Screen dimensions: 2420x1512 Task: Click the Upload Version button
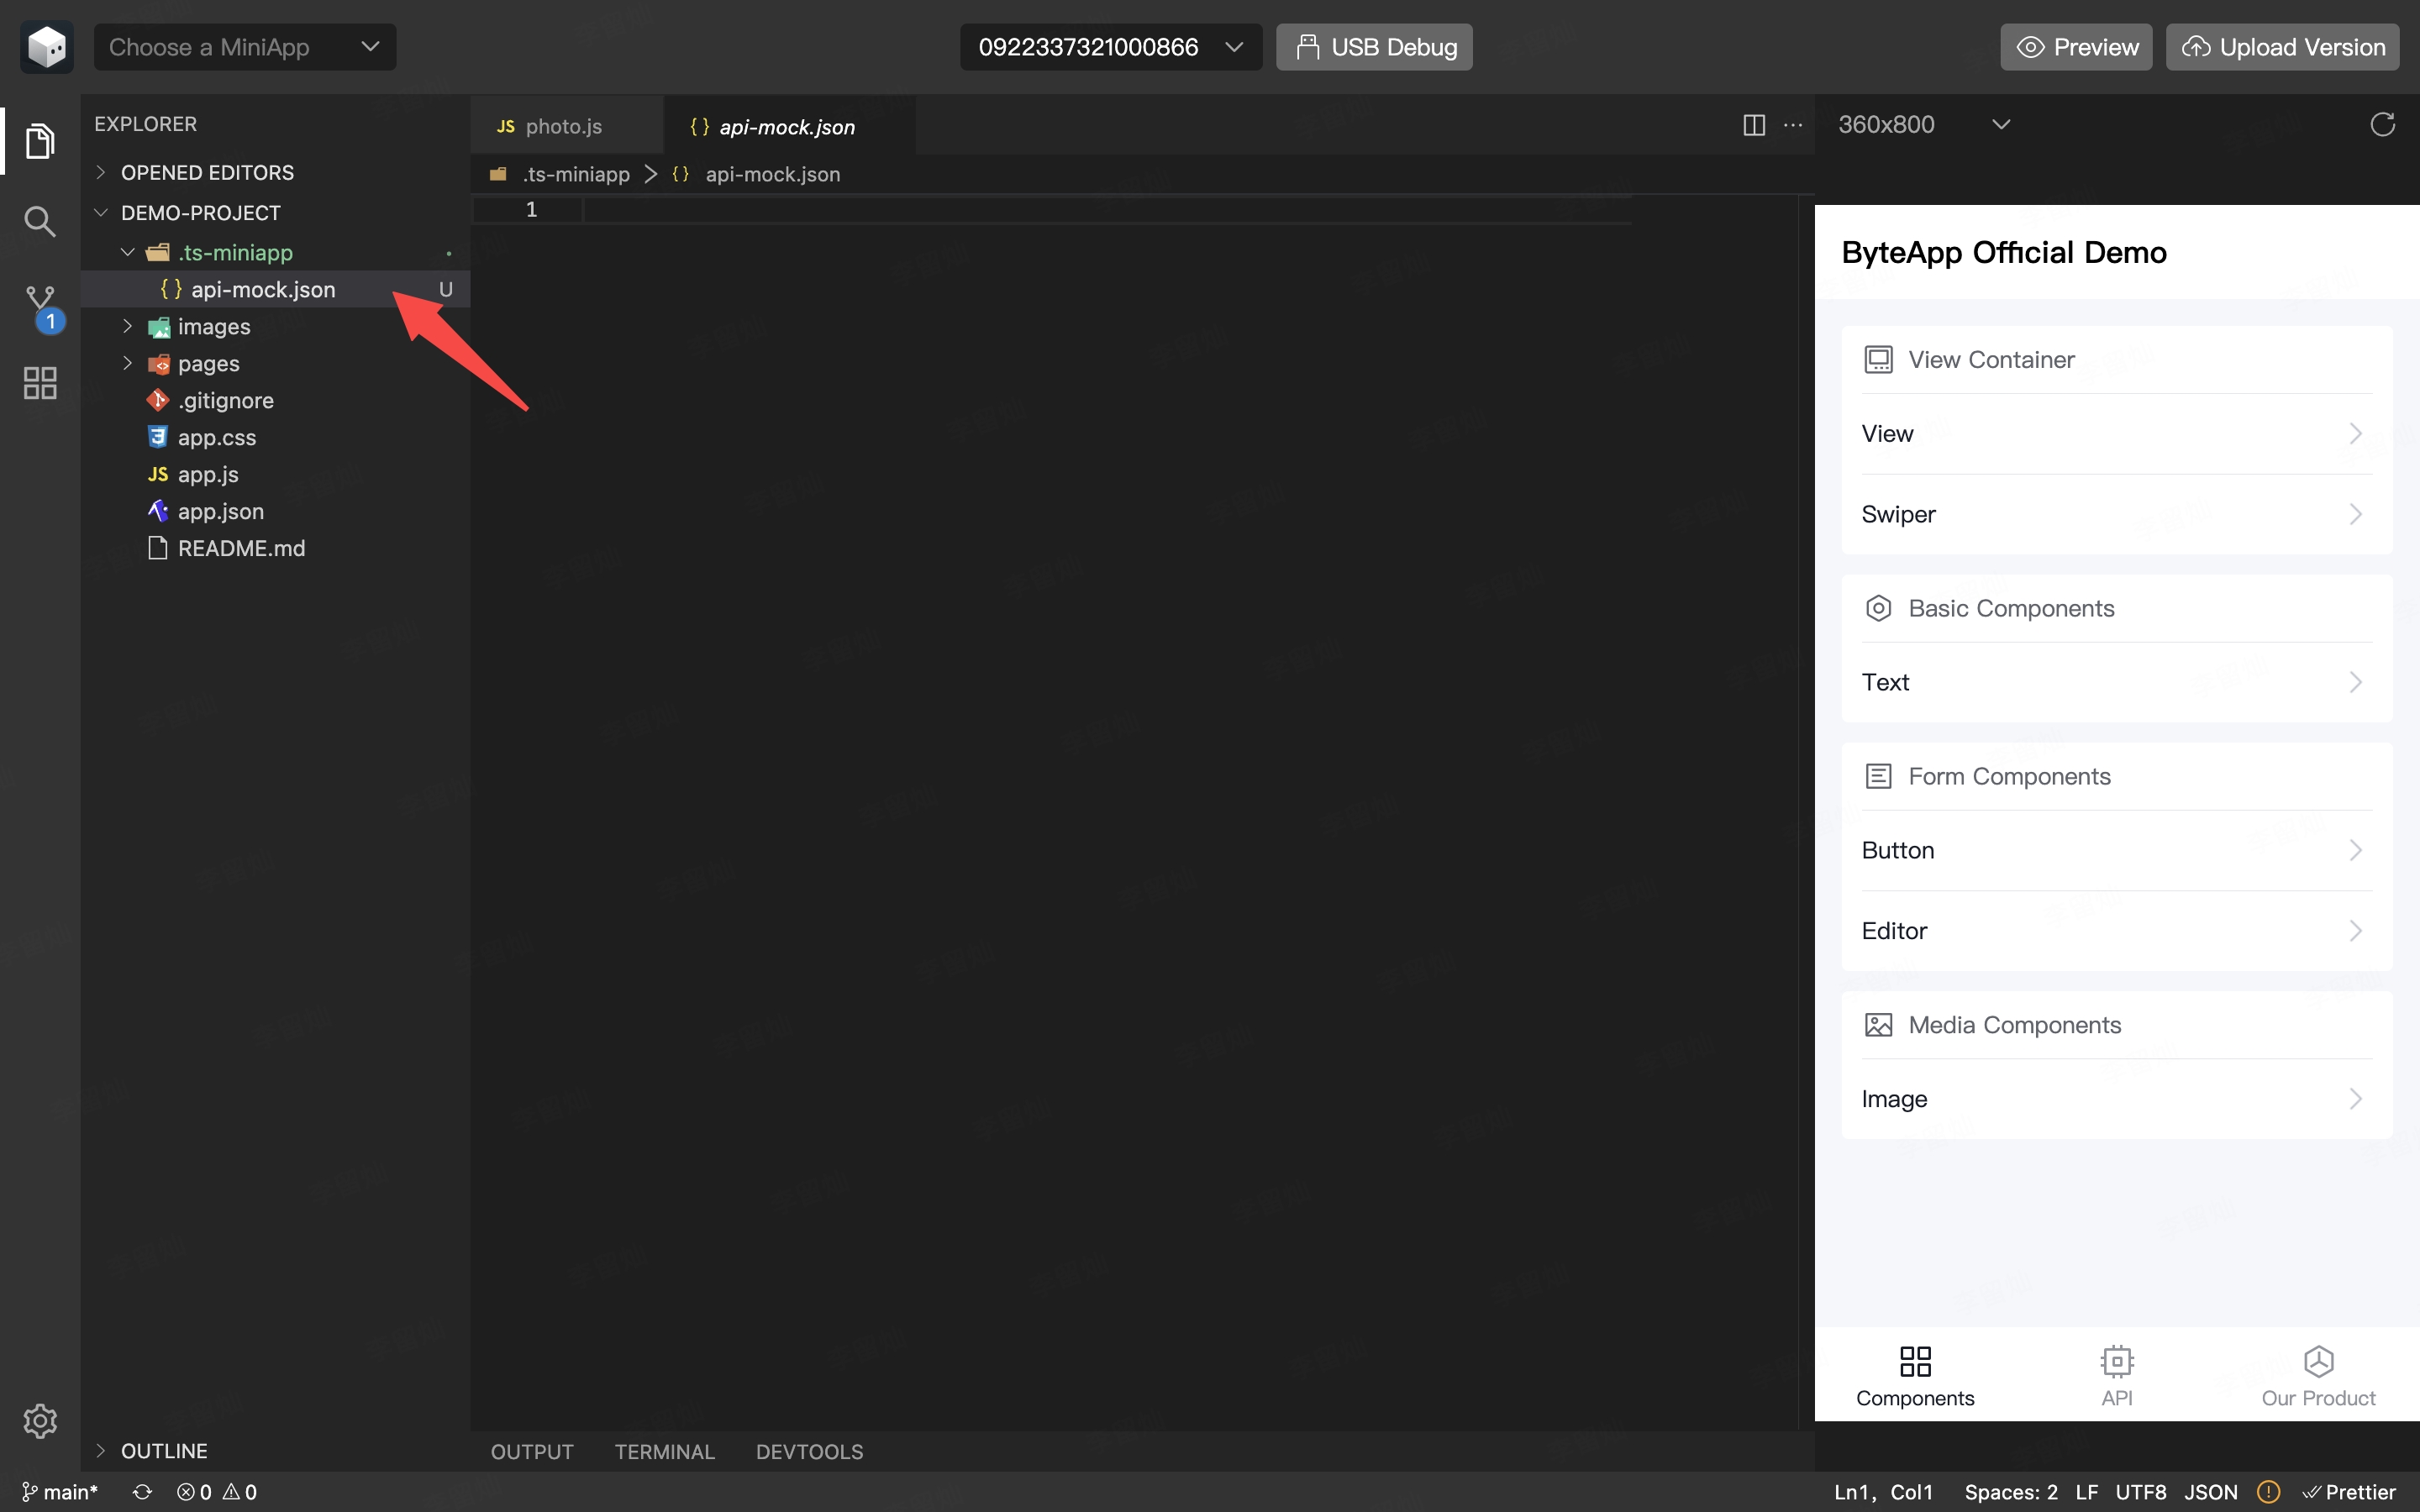point(2282,47)
